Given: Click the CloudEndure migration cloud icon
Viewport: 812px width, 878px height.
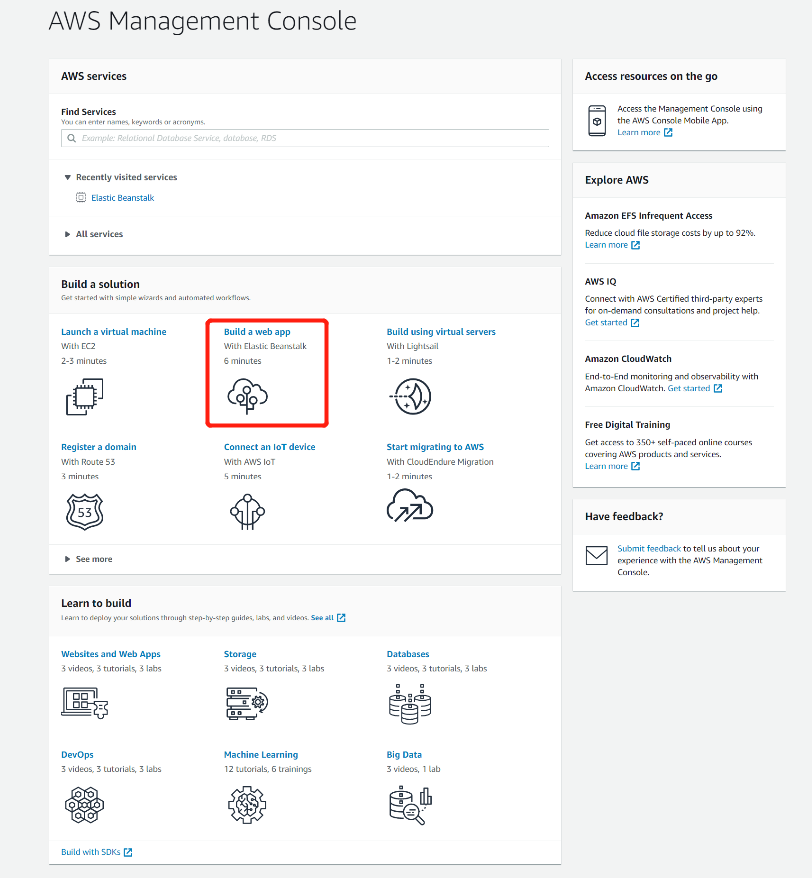Looking at the screenshot, I should click(410, 506).
